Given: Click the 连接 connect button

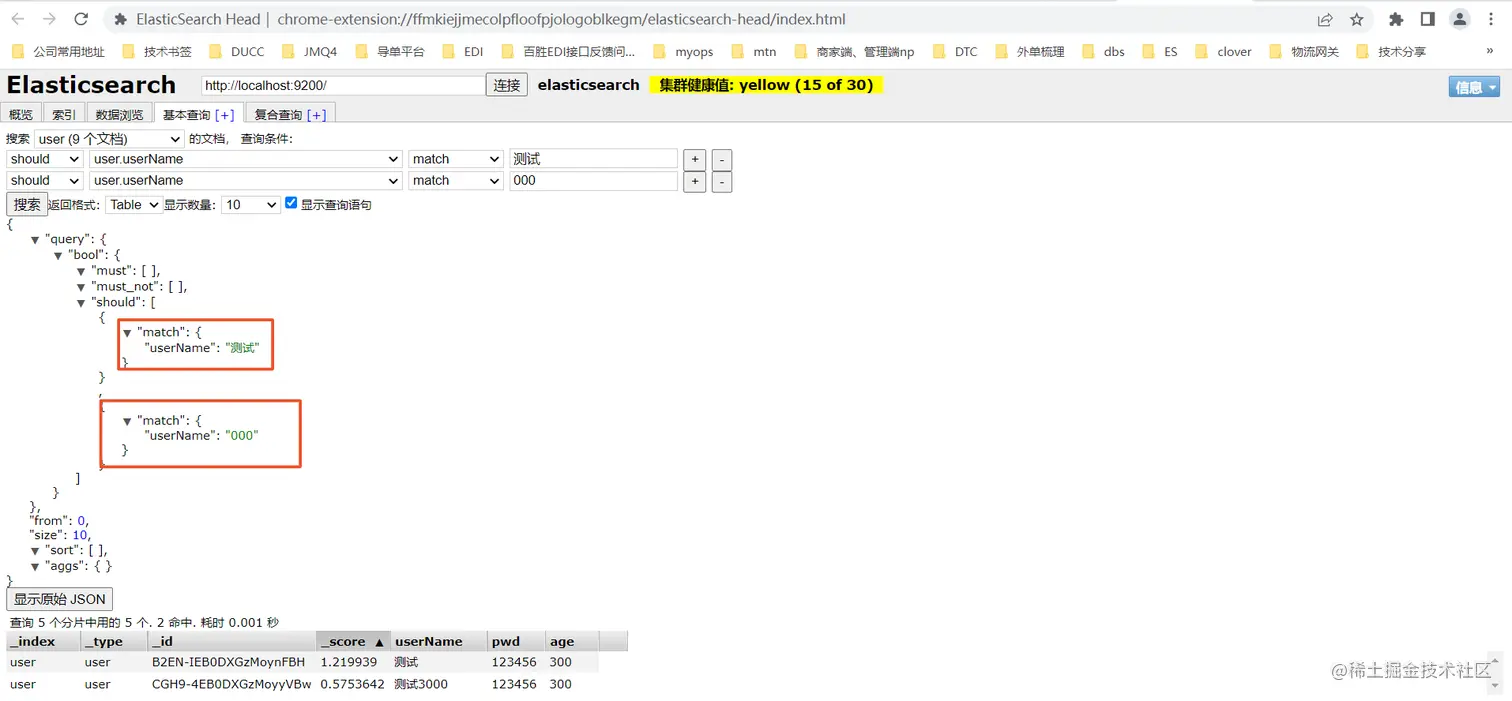Looking at the screenshot, I should pos(507,85).
